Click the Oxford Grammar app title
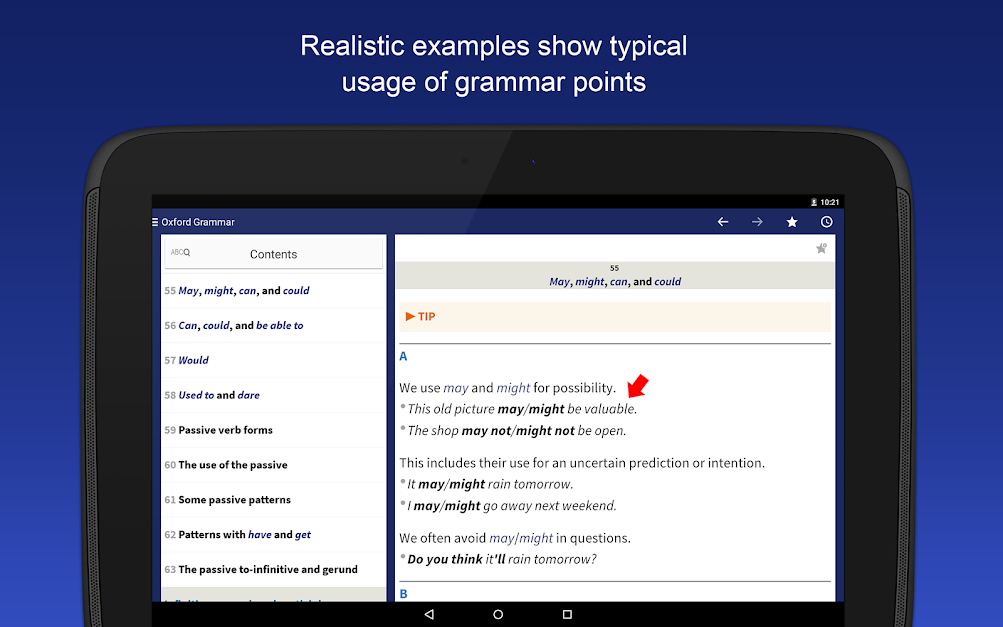The height and width of the screenshot is (627, 1003). [198, 222]
